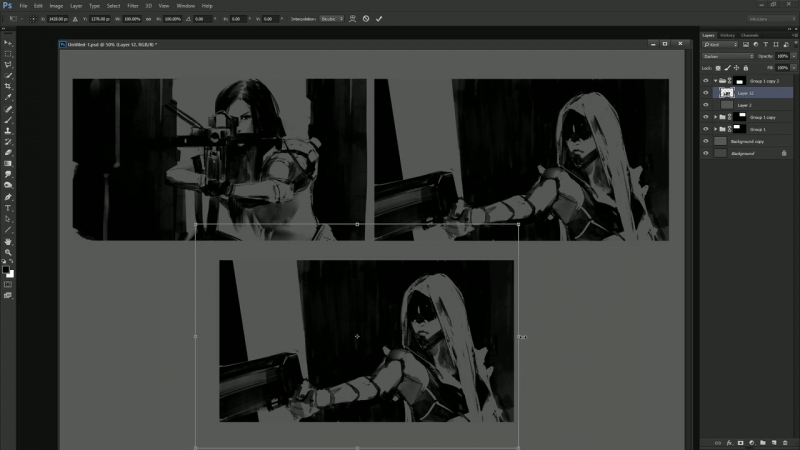Toggle visibility of the Background copy layer
The image size is (800, 450).
click(706, 141)
